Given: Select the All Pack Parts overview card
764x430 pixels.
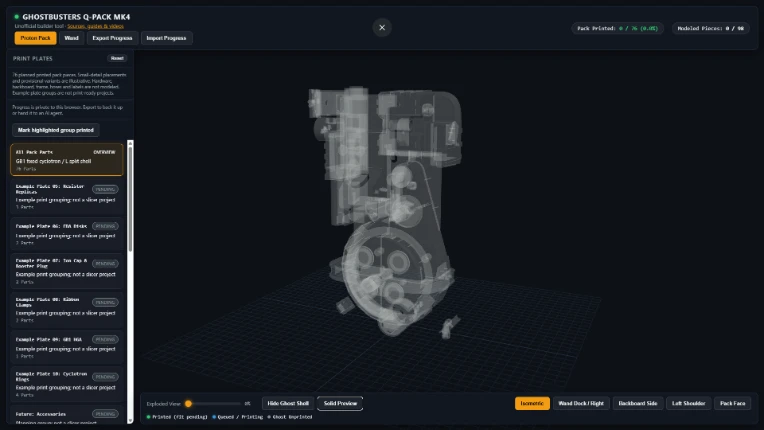Looking at the screenshot, I should tap(67, 160).
